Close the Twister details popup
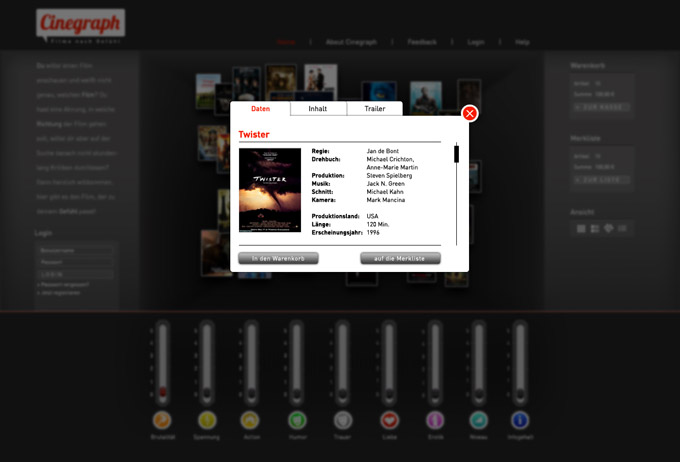680x462 pixels. coord(470,114)
